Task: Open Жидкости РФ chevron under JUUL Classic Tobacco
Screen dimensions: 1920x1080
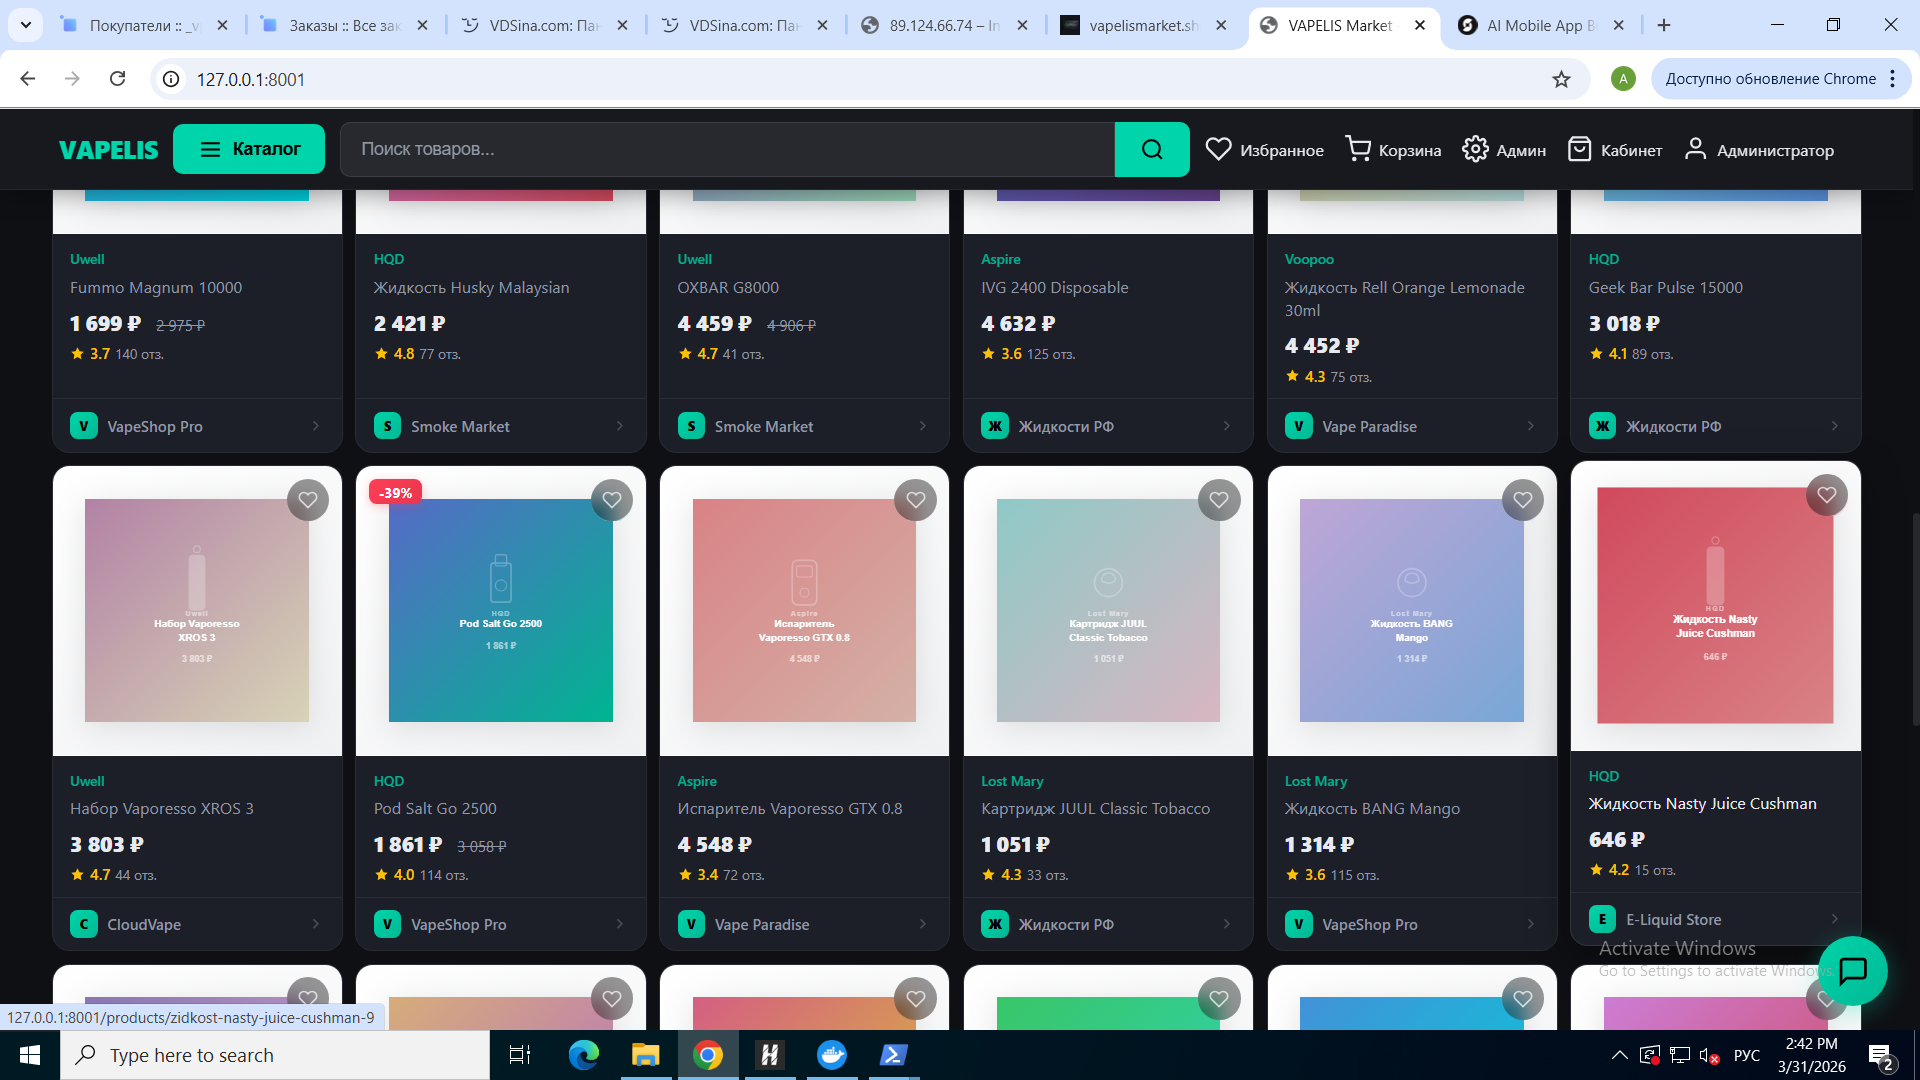Action: pyautogui.click(x=1227, y=924)
